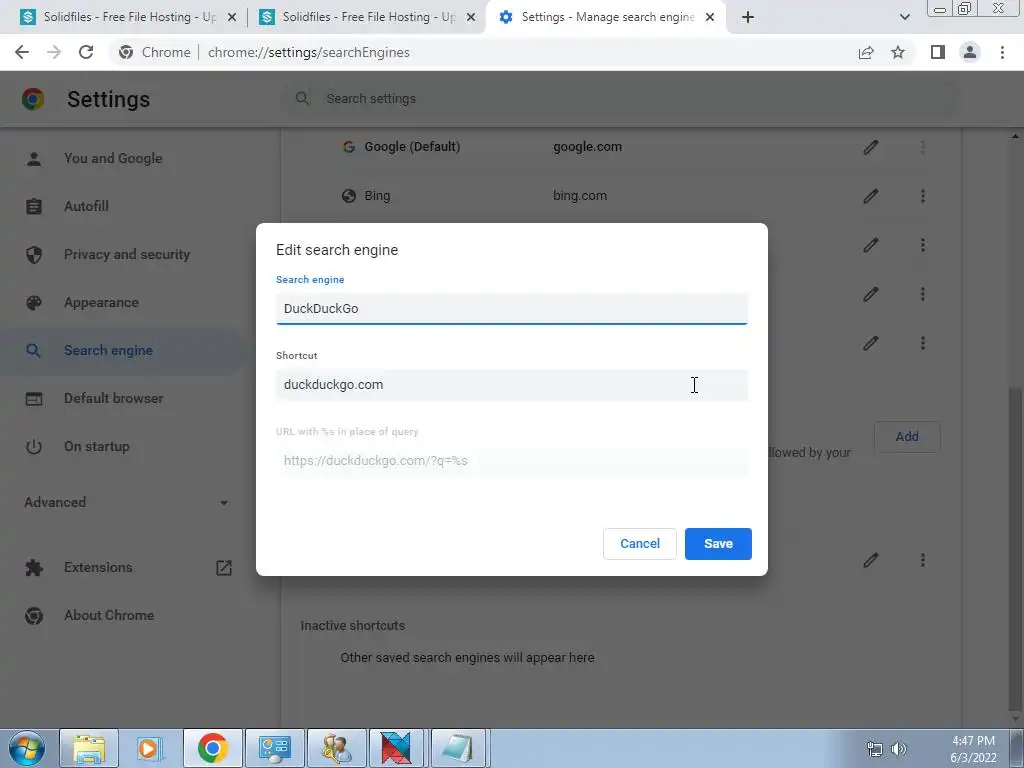Open Chrome three-dot main menu

pos(1002,52)
